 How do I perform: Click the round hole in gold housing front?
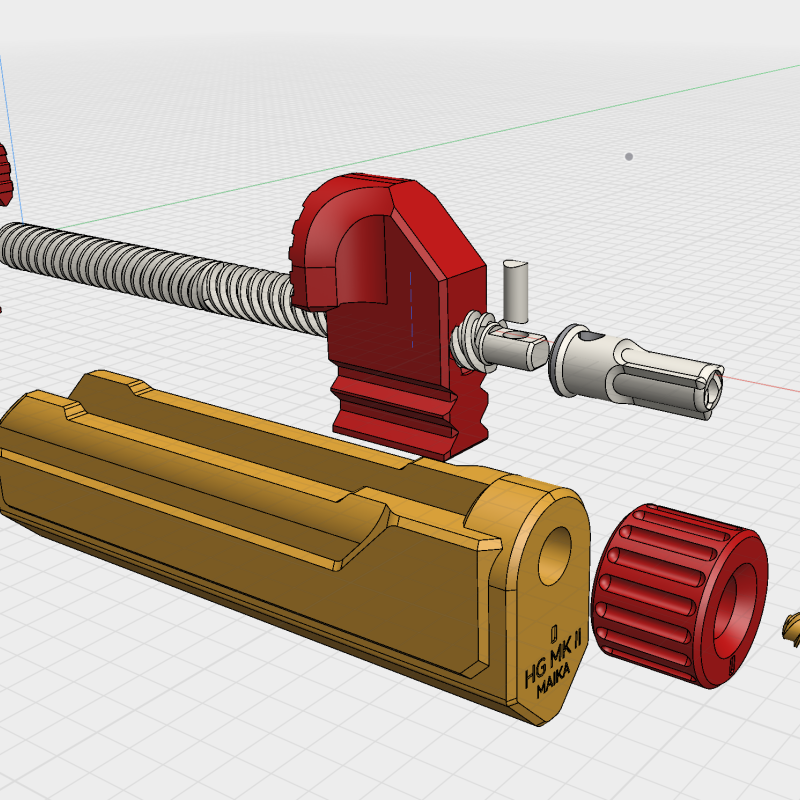[555, 553]
